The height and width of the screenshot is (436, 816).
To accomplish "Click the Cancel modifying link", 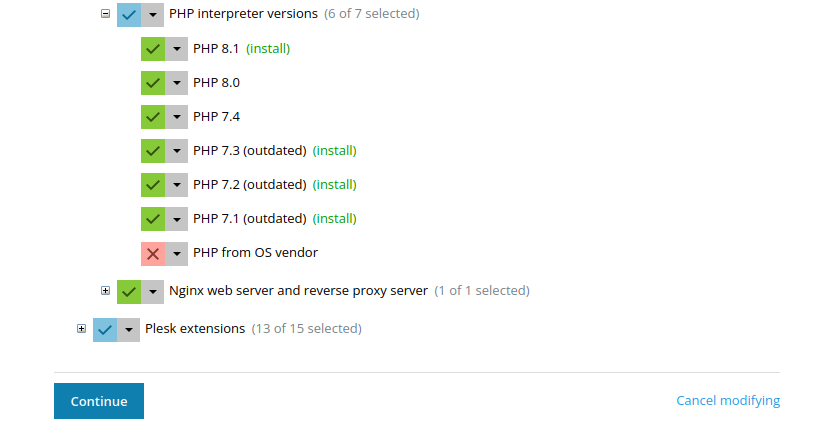I will [728, 401].
